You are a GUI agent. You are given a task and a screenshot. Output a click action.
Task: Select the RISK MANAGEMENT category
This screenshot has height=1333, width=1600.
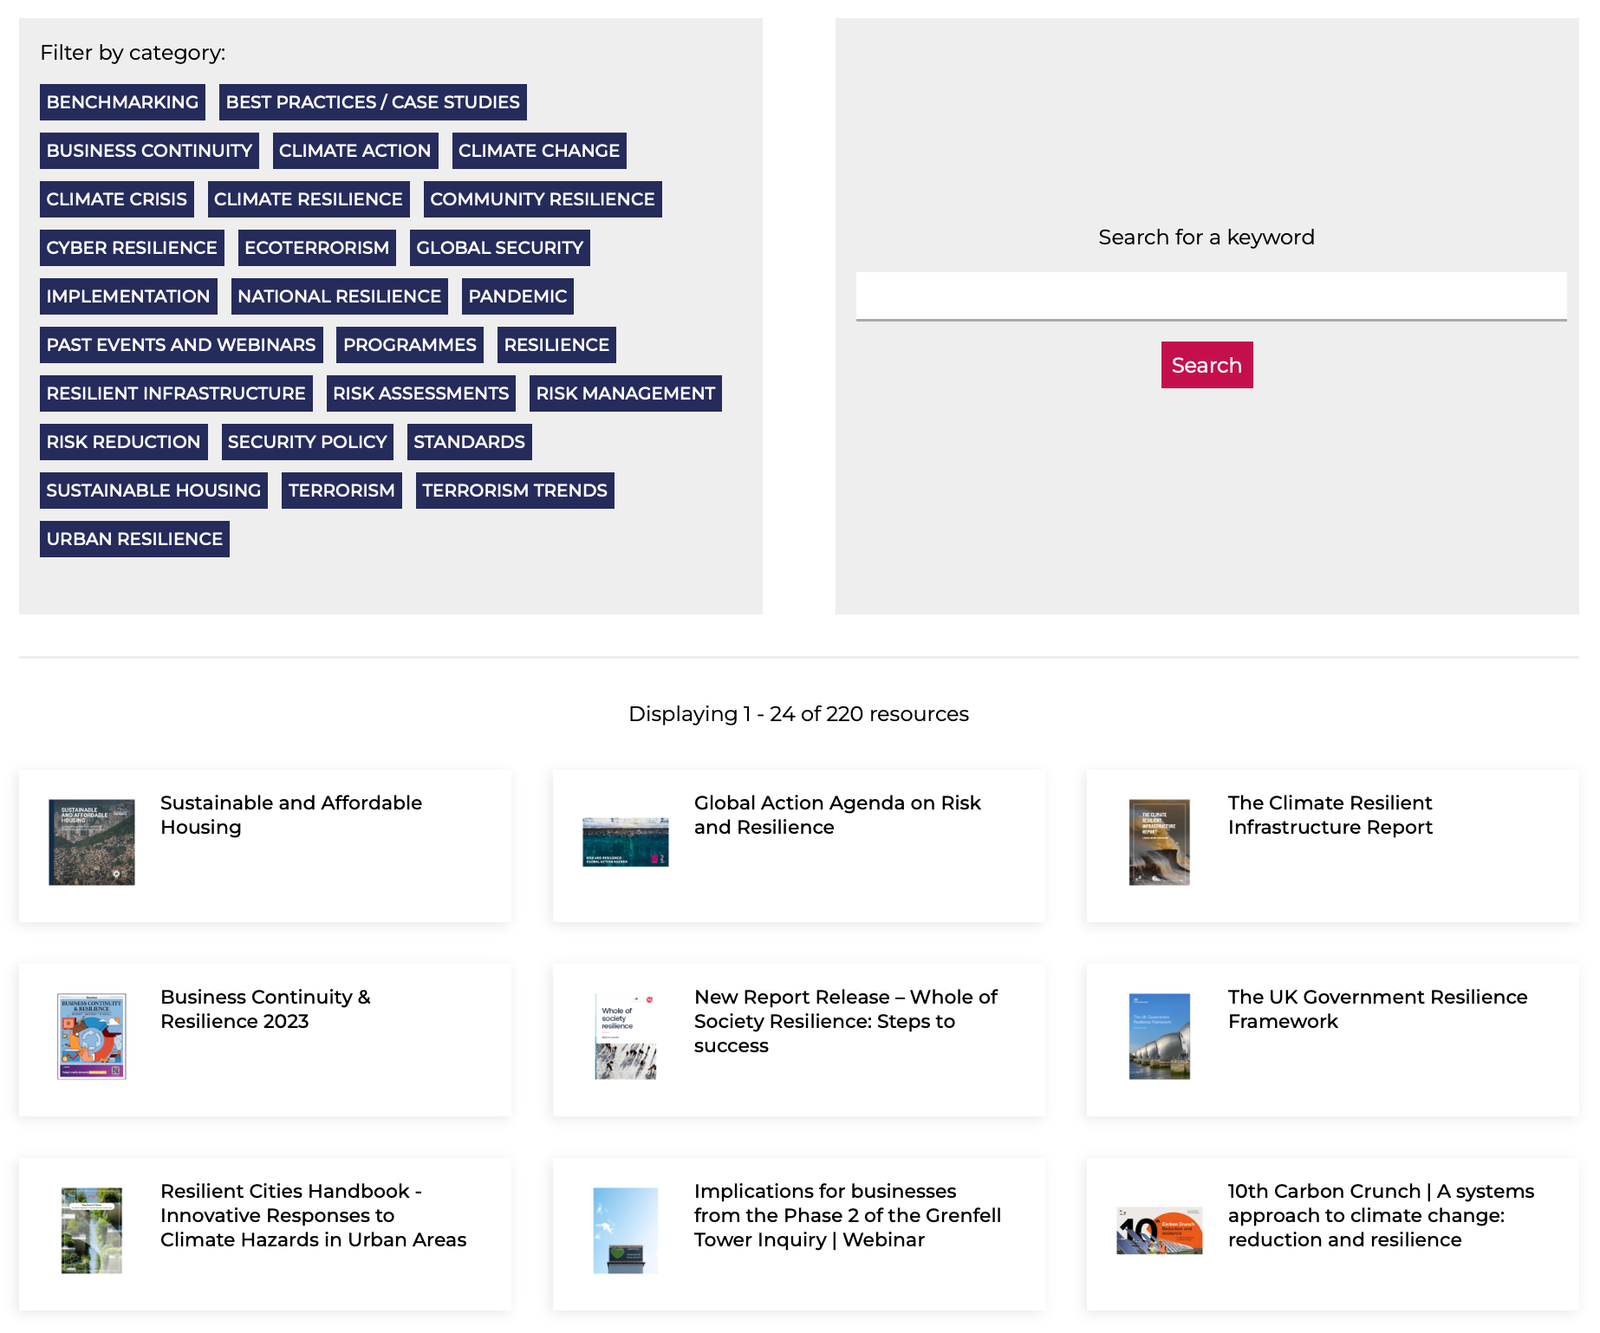626,393
